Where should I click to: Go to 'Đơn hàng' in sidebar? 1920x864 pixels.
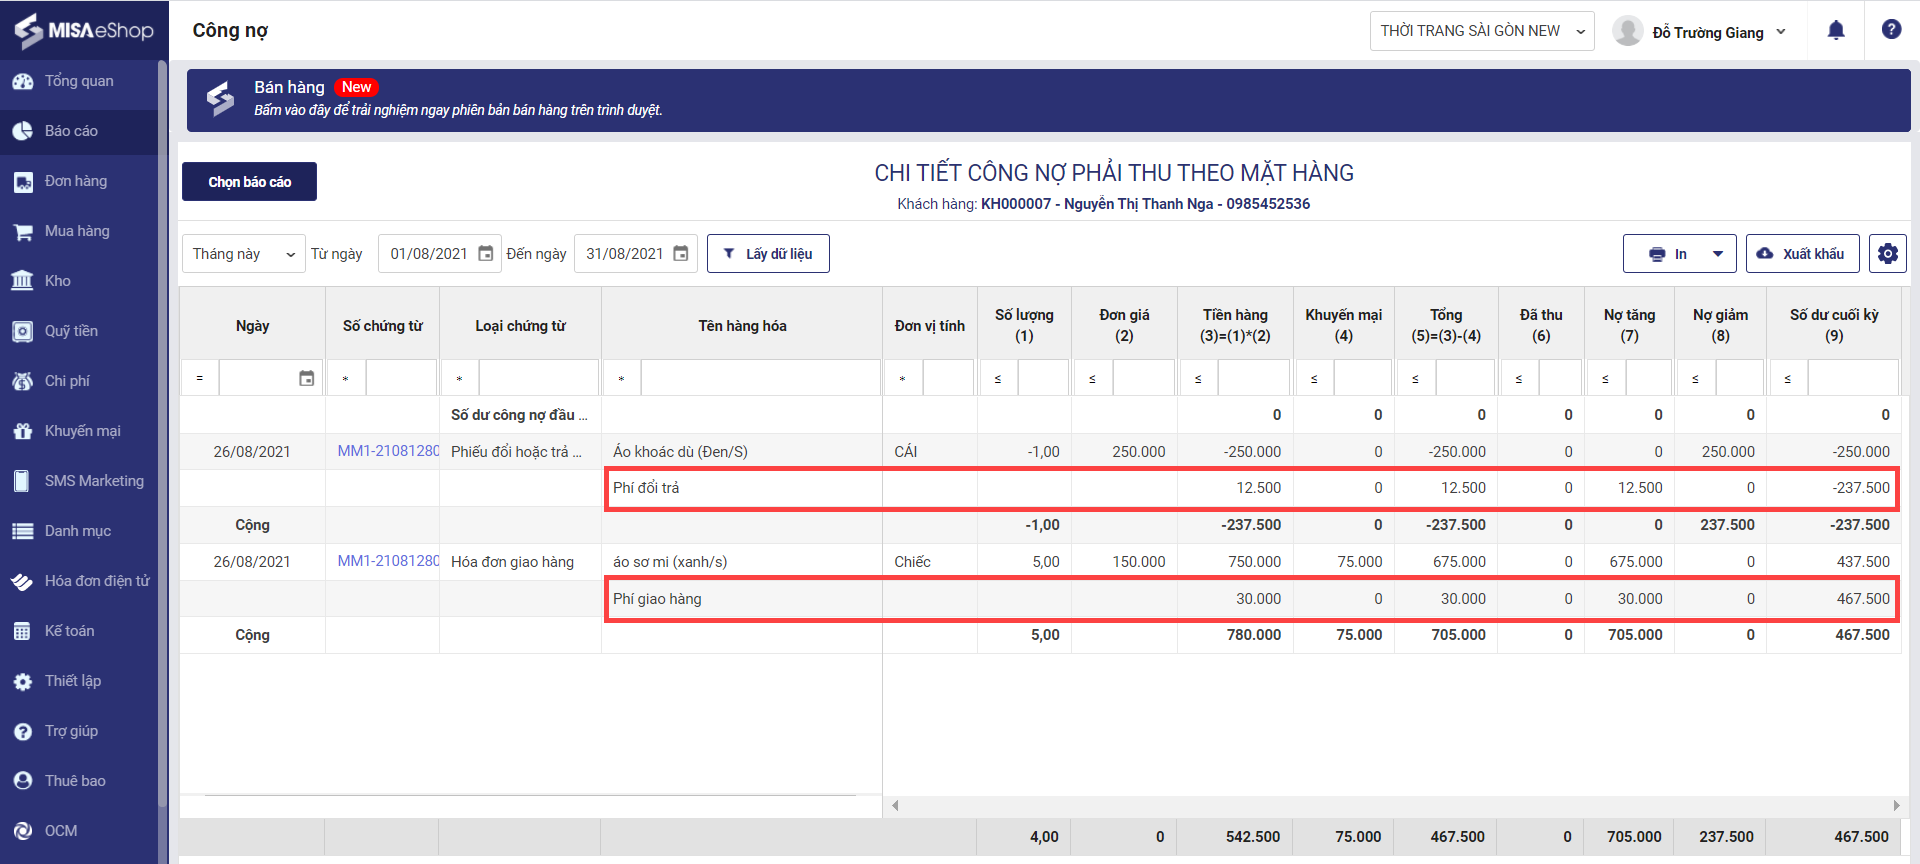tap(75, 181)
